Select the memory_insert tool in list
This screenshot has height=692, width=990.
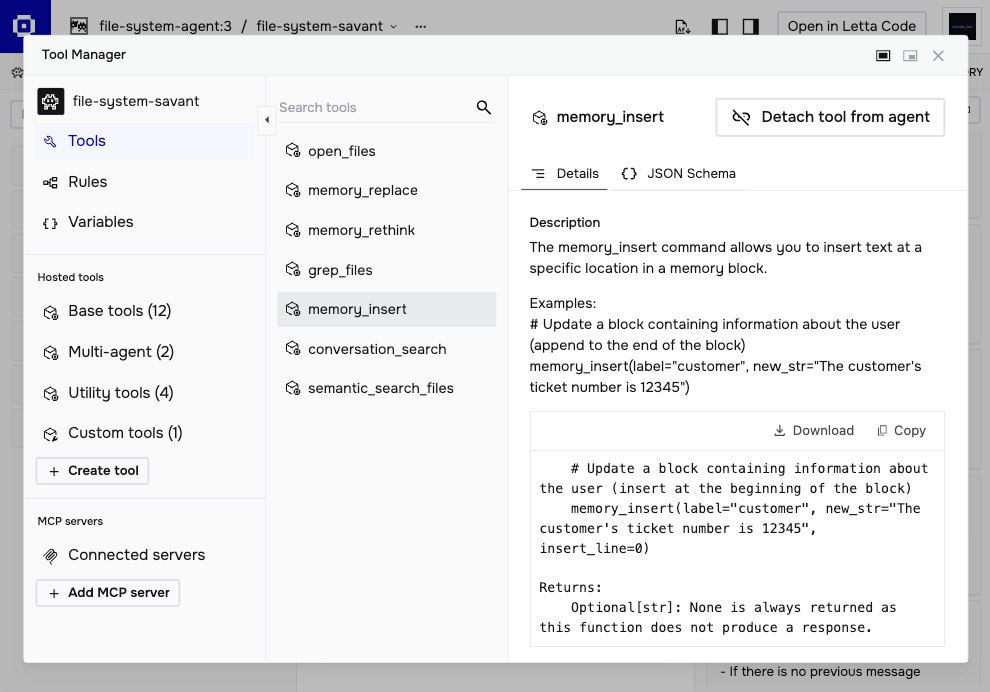tap(386, 309)
